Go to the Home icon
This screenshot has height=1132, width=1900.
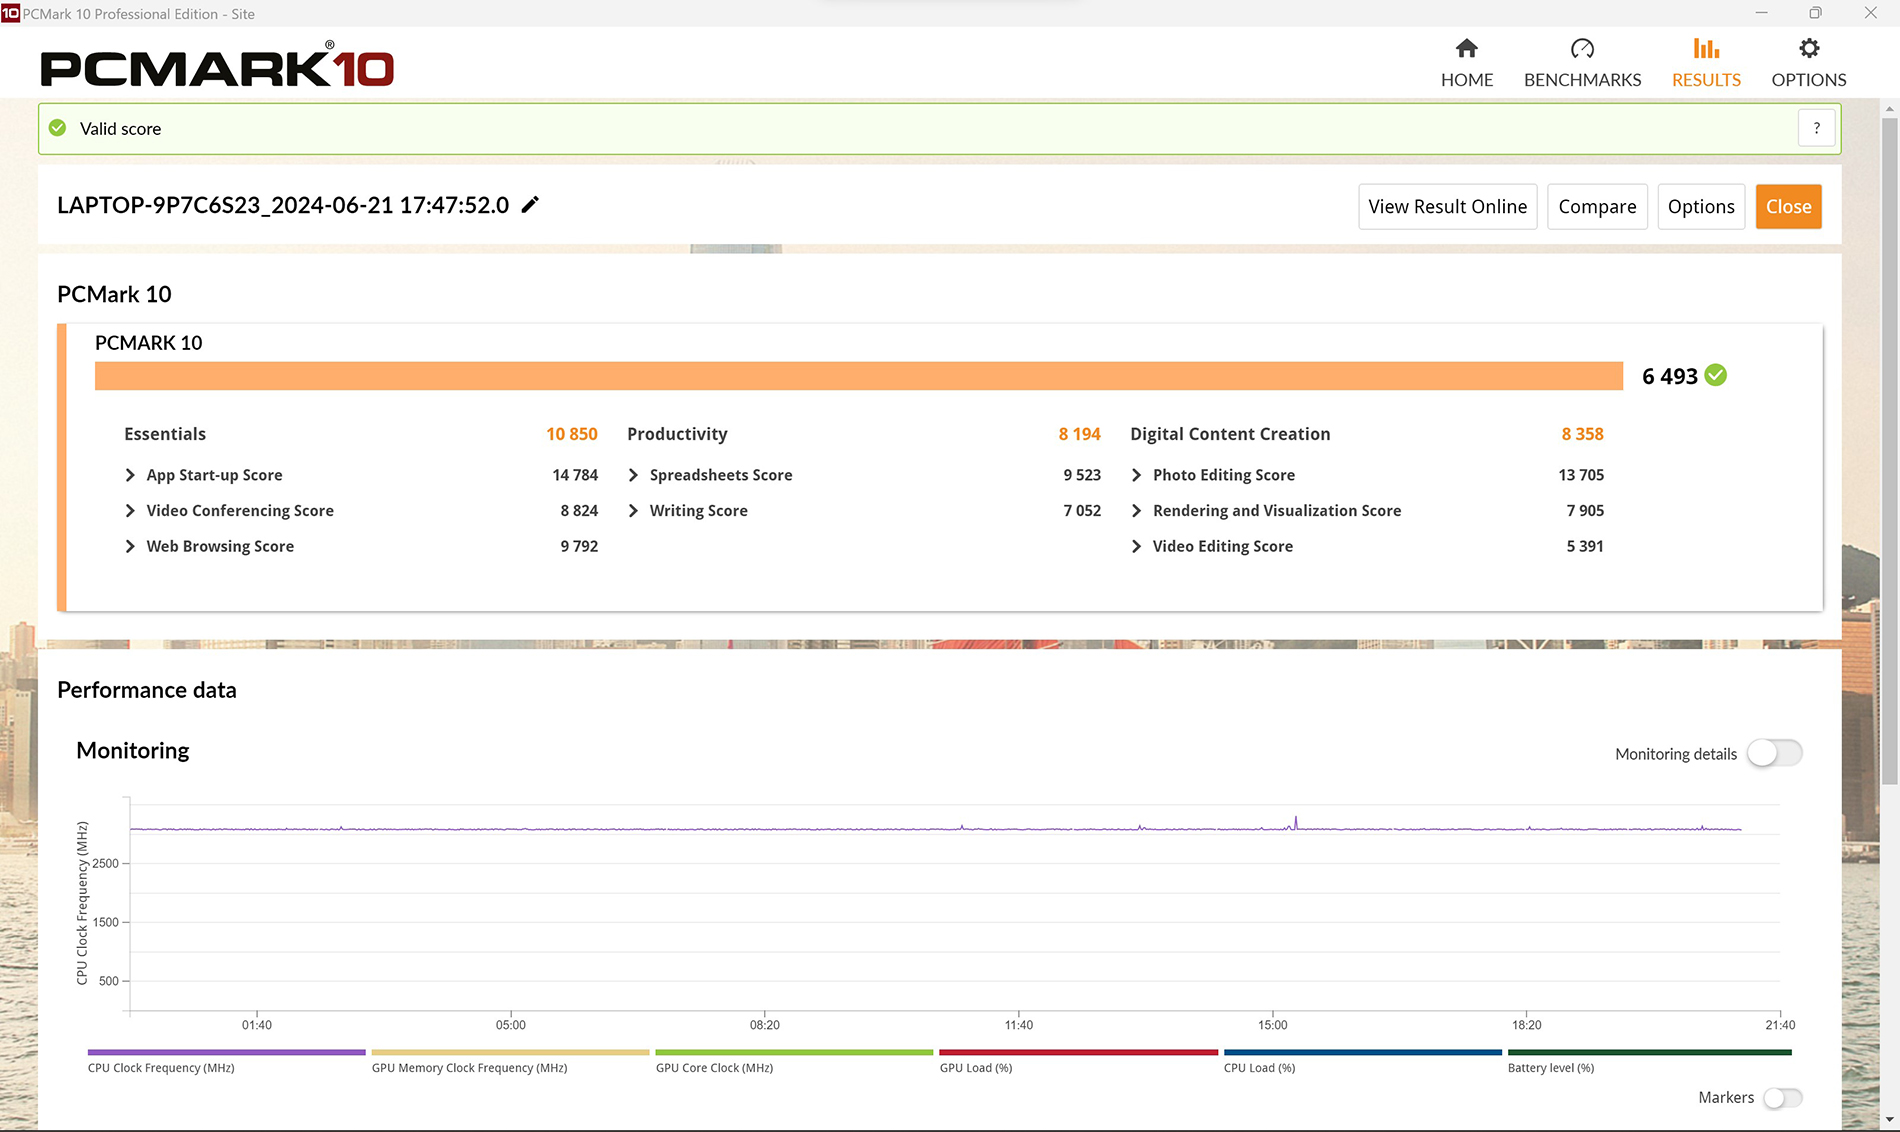[x=1466, y=48]
